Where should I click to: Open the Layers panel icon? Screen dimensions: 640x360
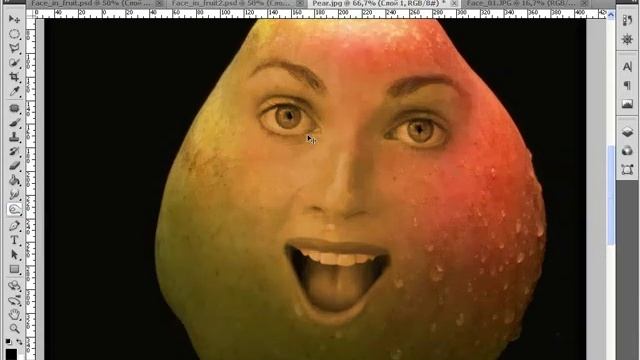coord(627,132)
